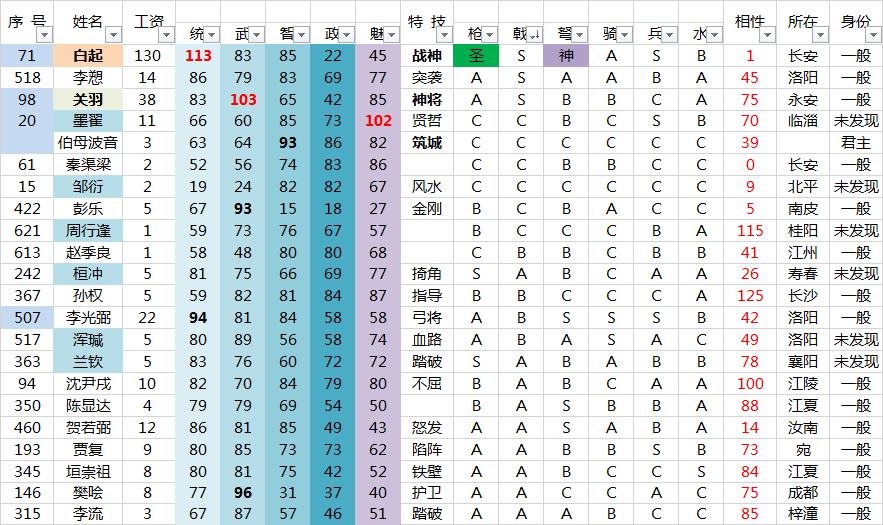Select the 铁壁 special skill cell
This screenshot has height=525, width=883.
pyautogui.click(x=427, y=471)
